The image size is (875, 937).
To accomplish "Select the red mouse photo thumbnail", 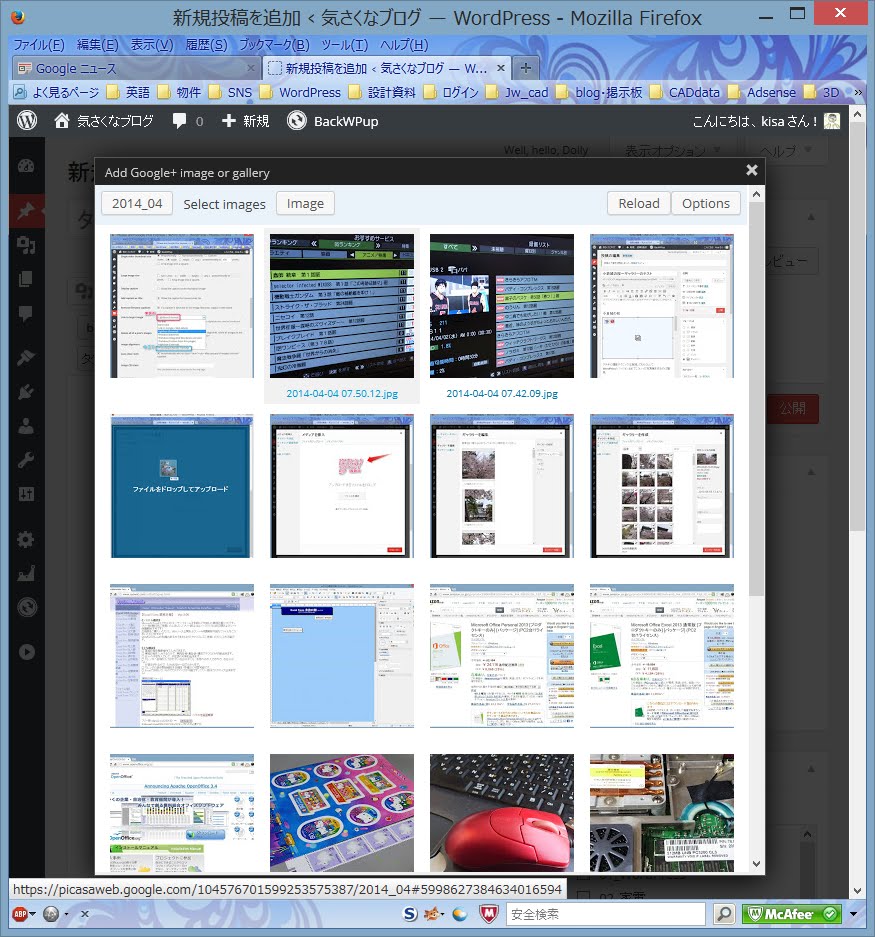I will coord(502,813).
